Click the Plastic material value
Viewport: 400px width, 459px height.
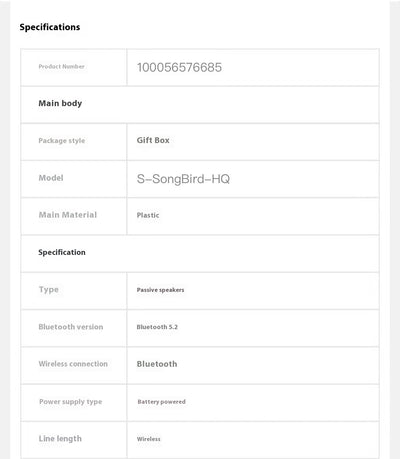(x=148, y=215)
